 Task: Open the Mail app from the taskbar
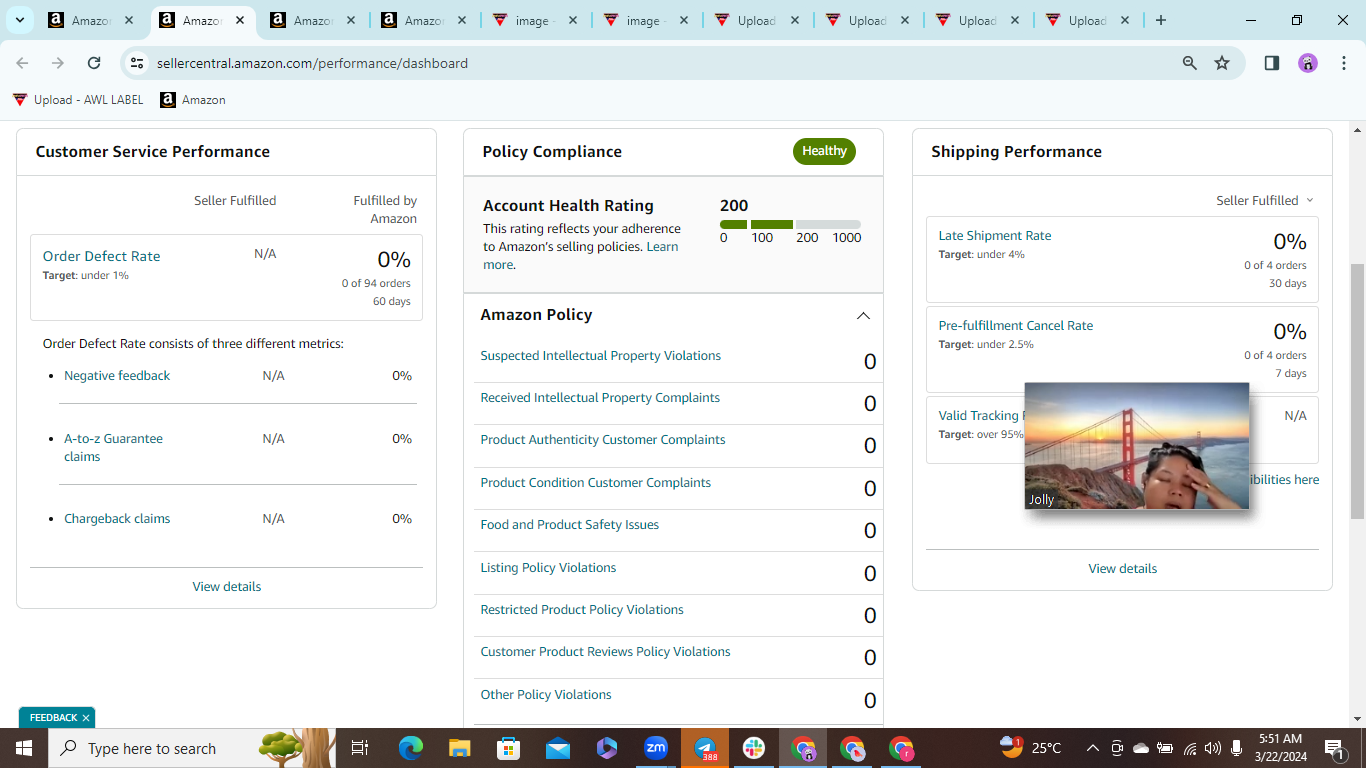558,748
